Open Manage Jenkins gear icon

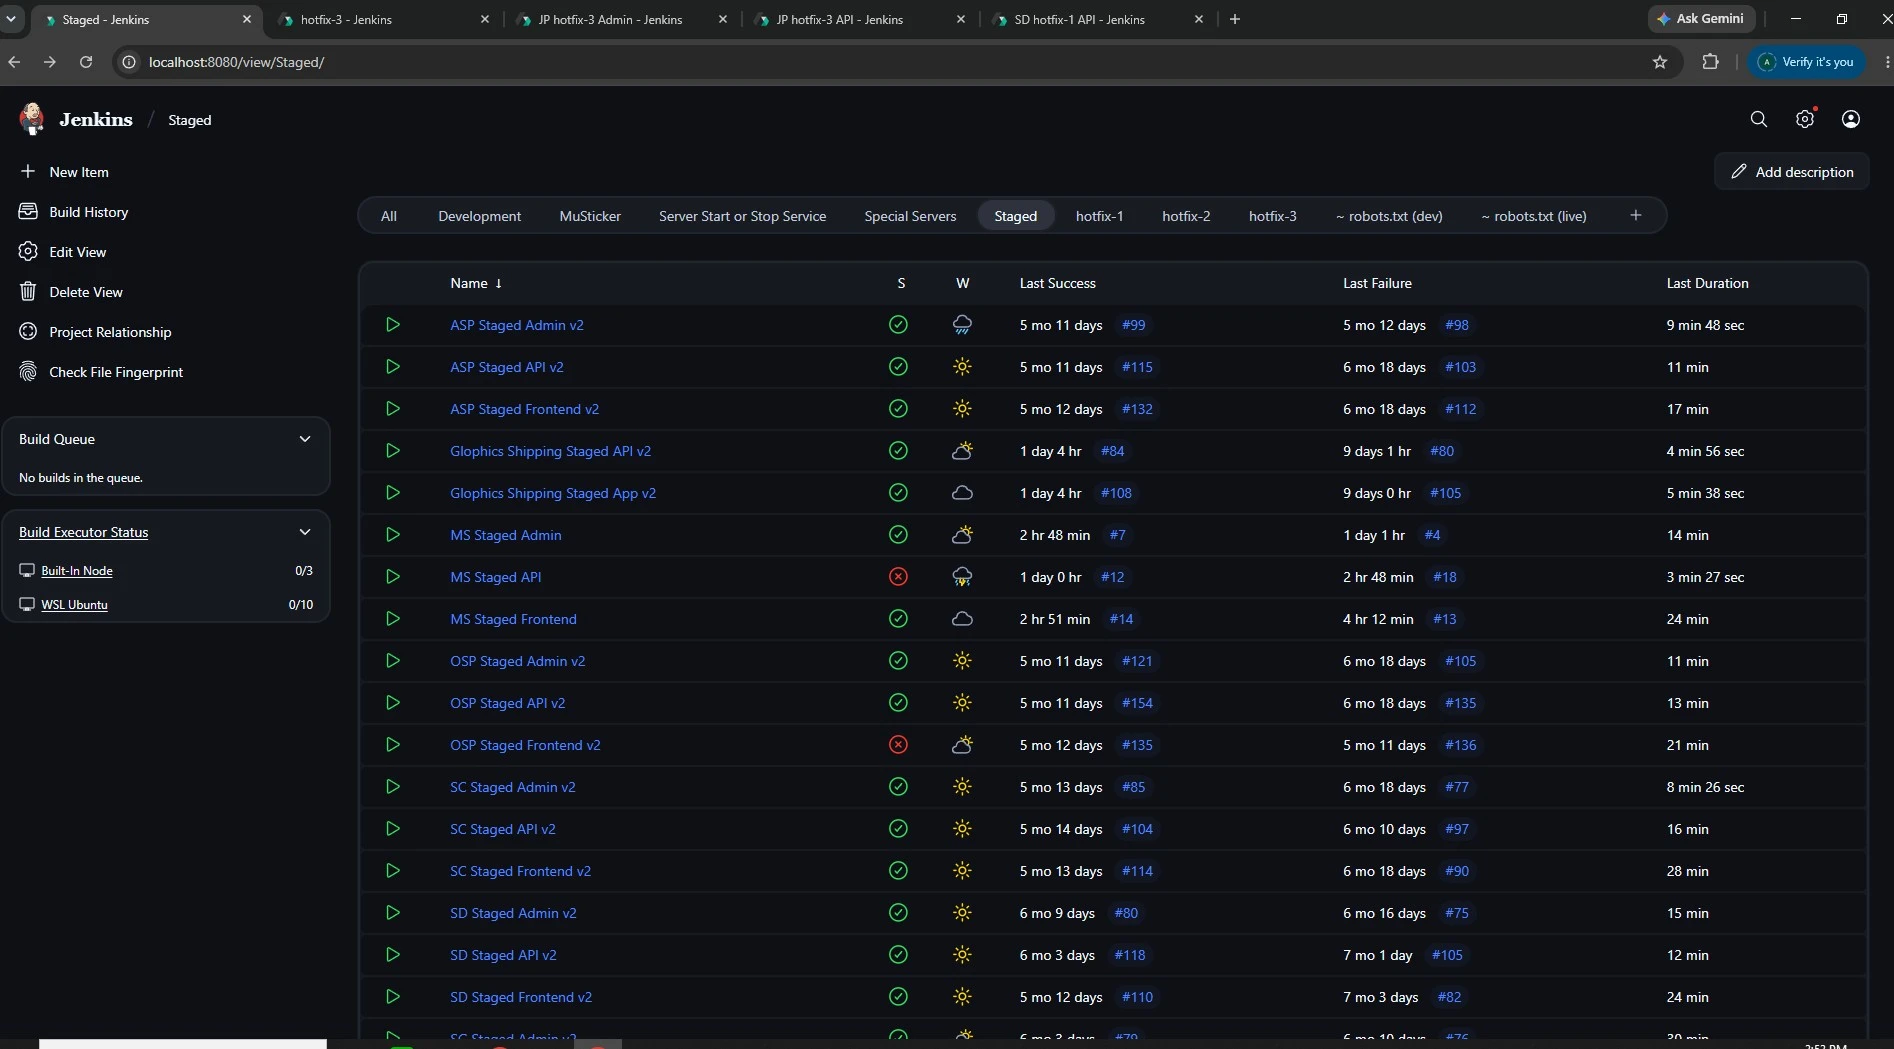tap(1805, 120)
